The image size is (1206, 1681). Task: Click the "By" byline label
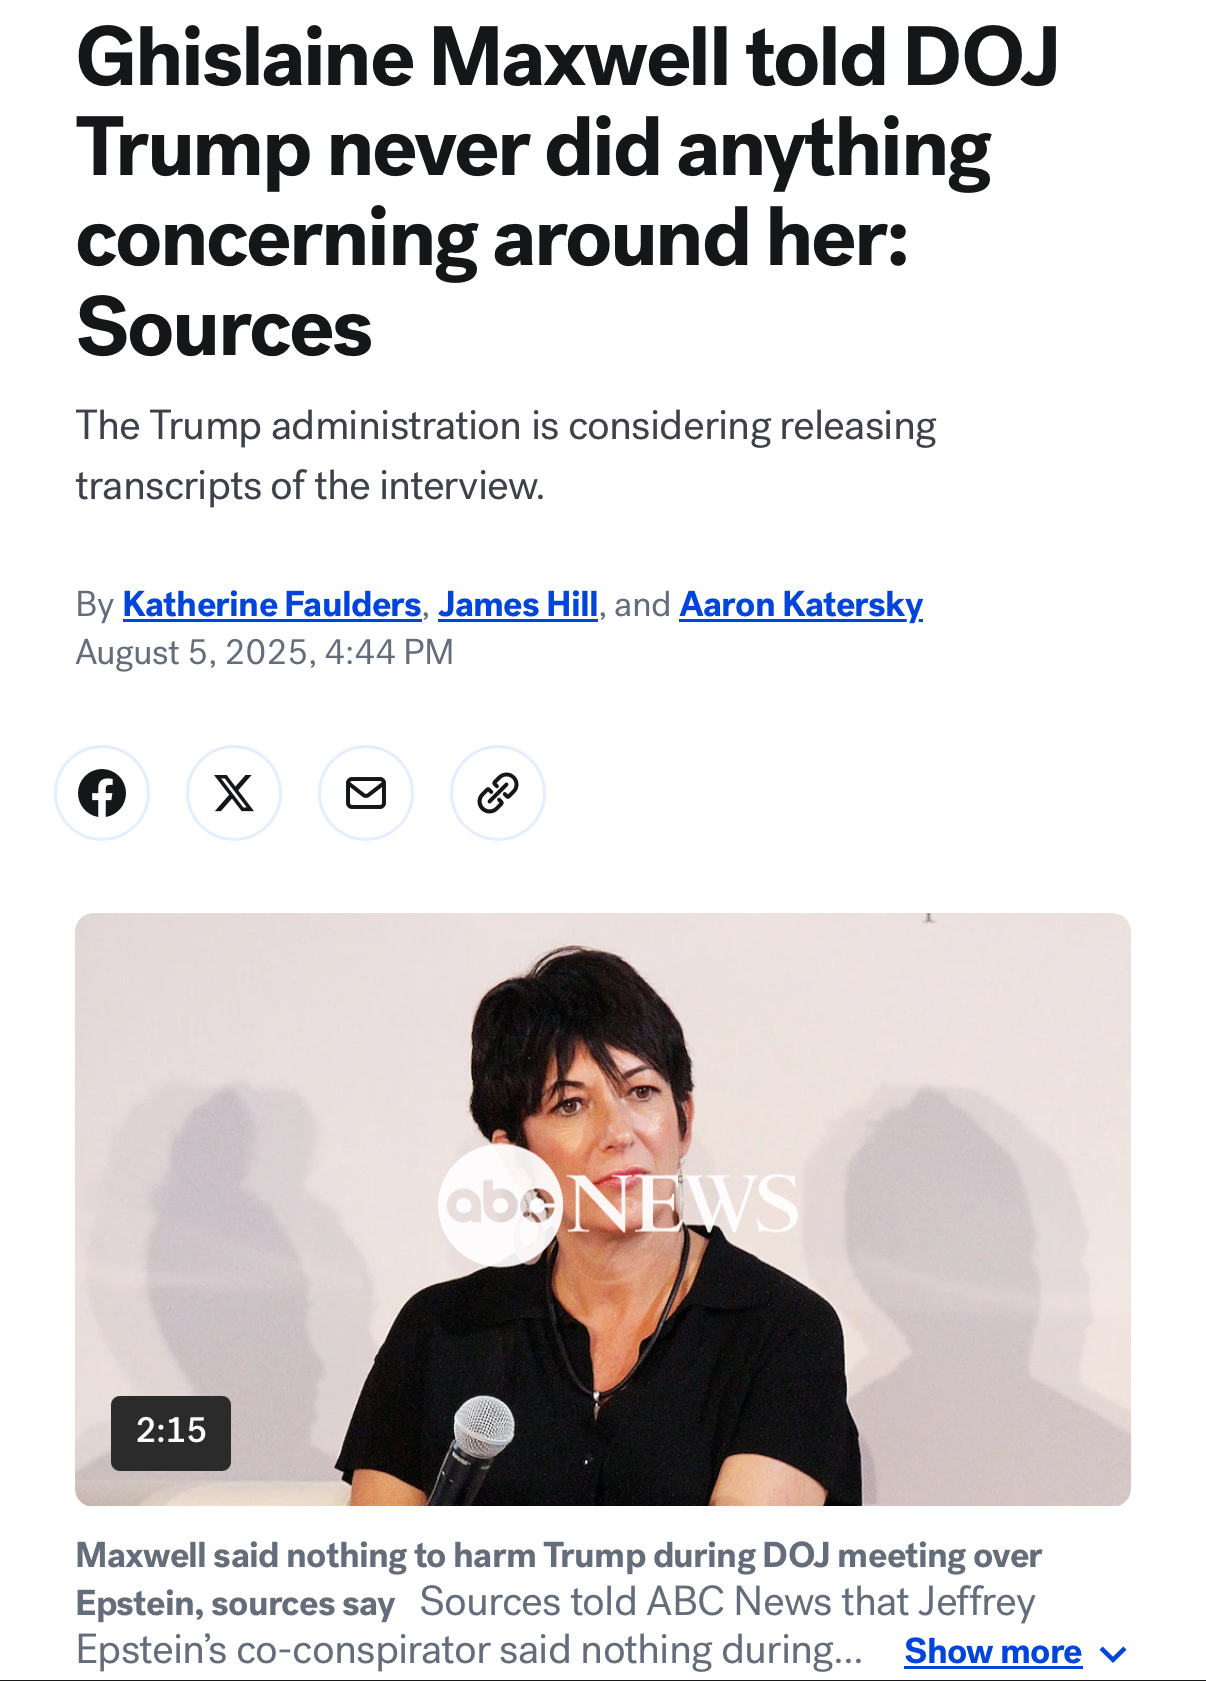point(95,605)
